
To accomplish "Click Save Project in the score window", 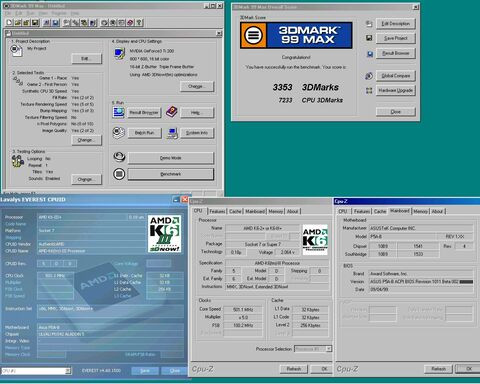I will coord(396,38).
